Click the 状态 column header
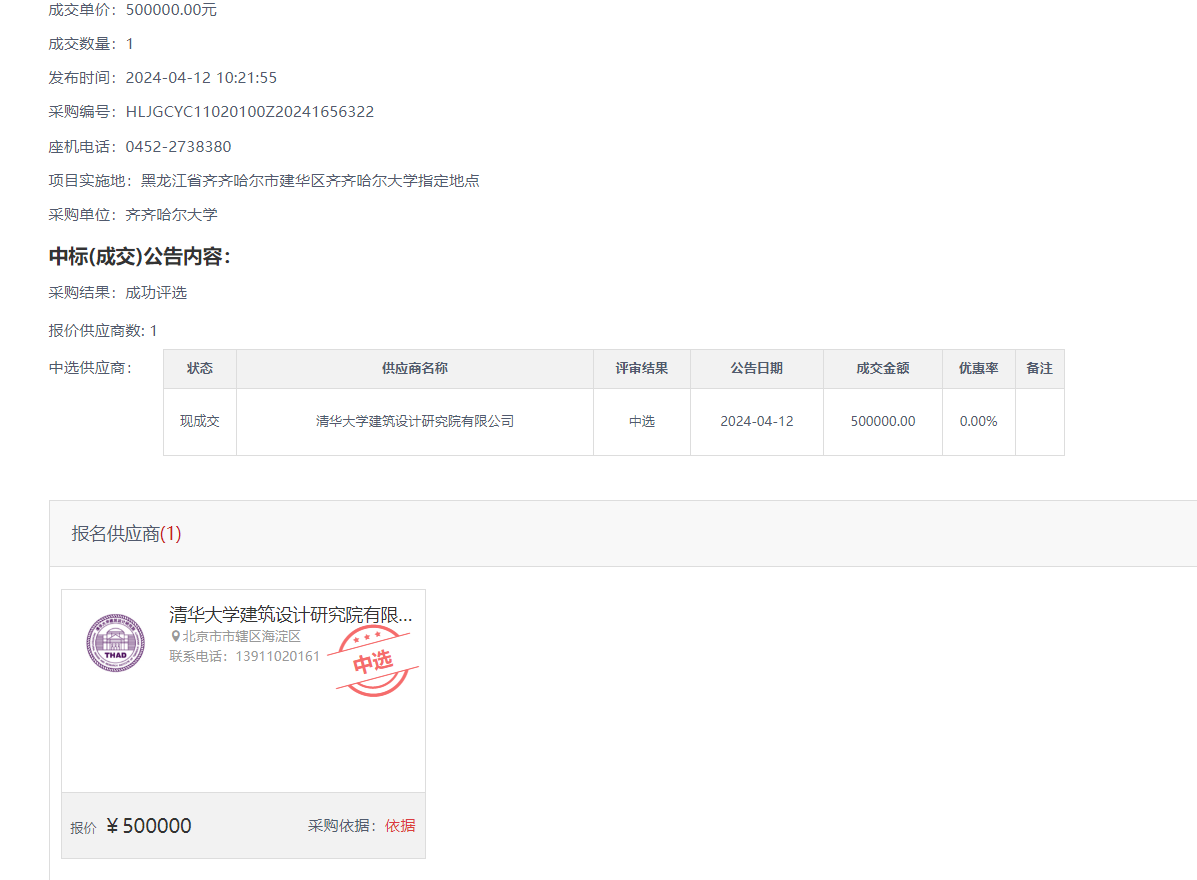 200,369
